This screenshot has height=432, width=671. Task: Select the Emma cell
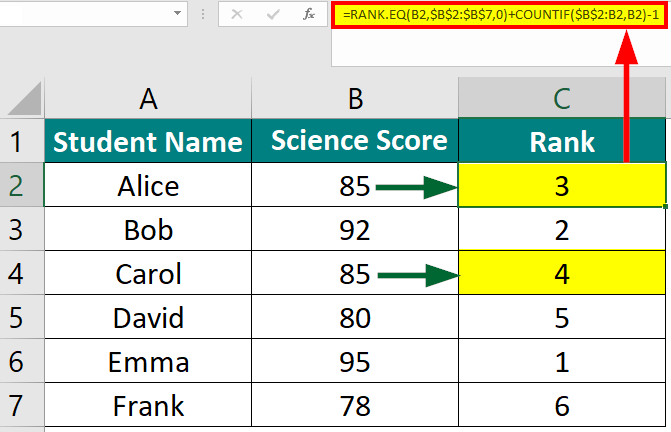click(x=148, y=361)
